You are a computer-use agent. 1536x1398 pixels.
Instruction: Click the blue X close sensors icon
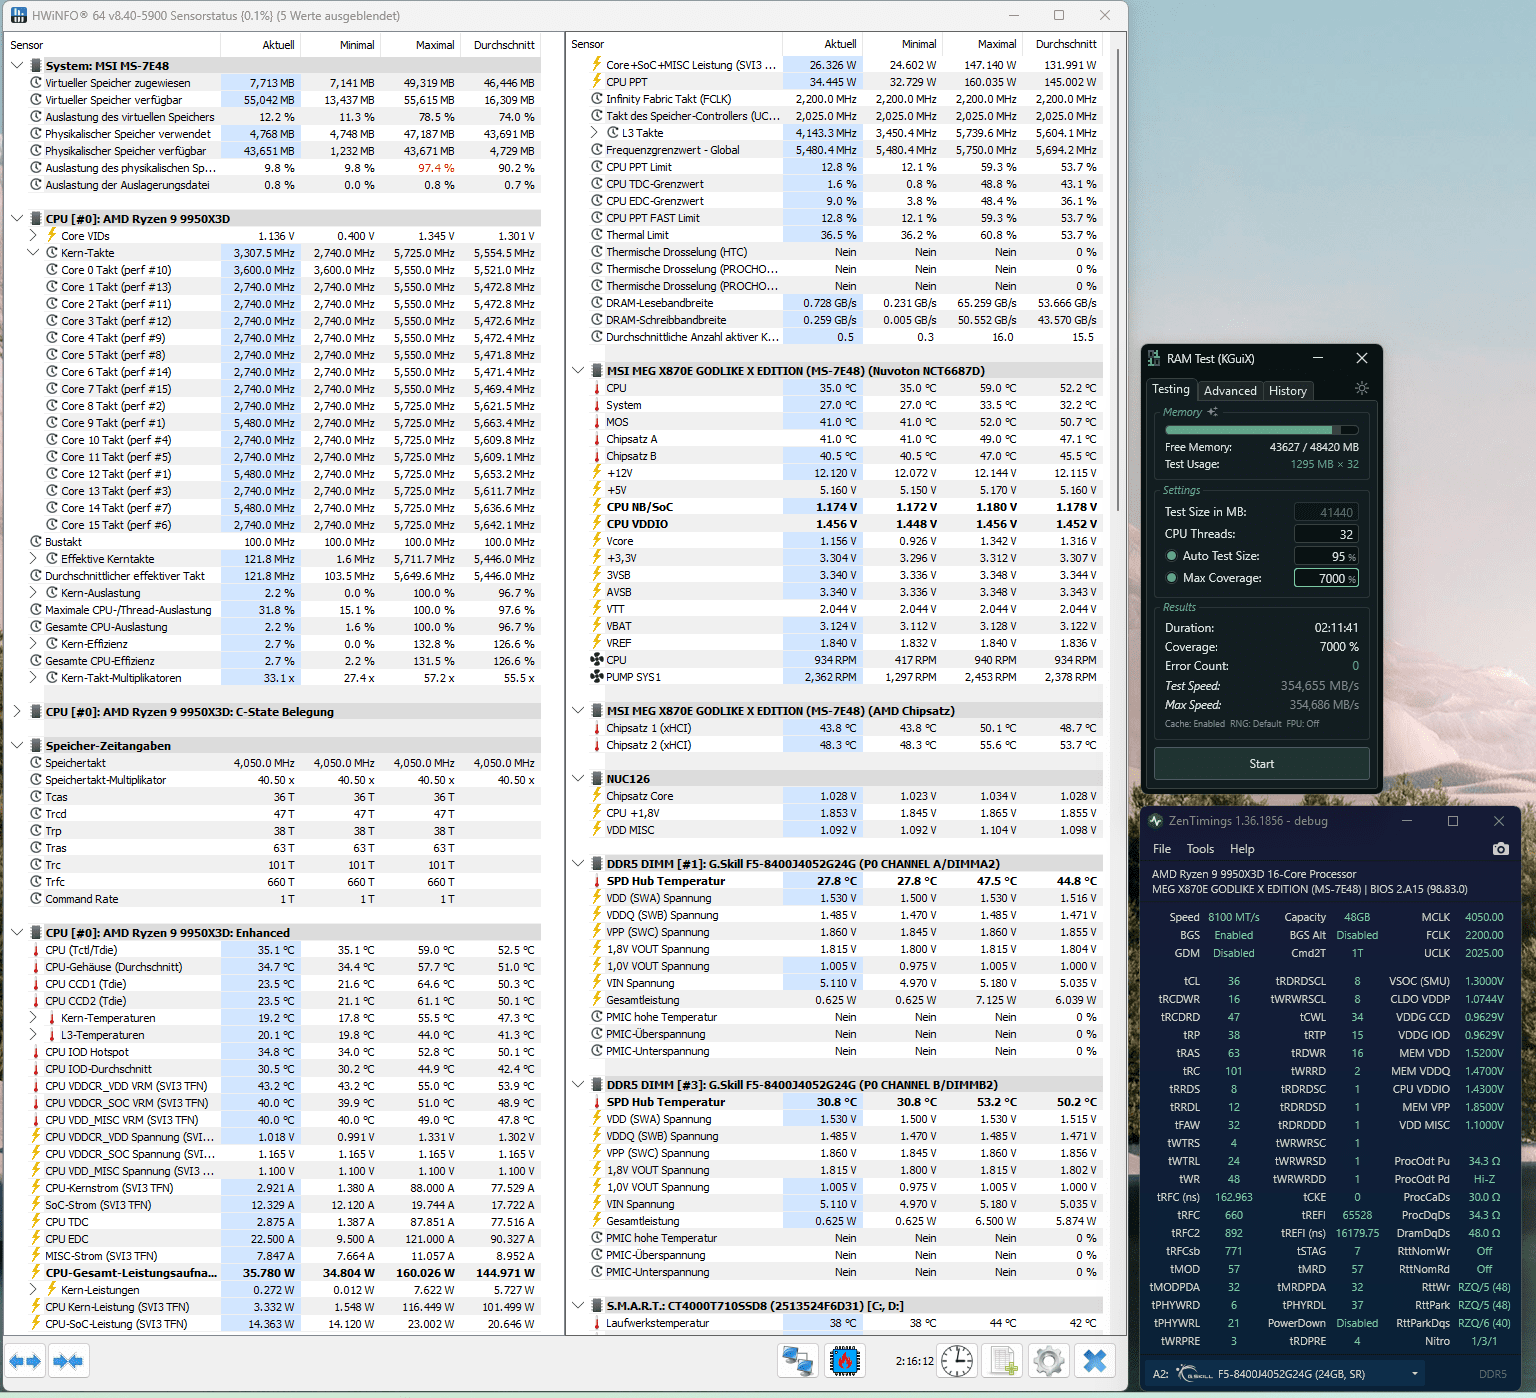pyautogui.click(x=1095, y=1361)
